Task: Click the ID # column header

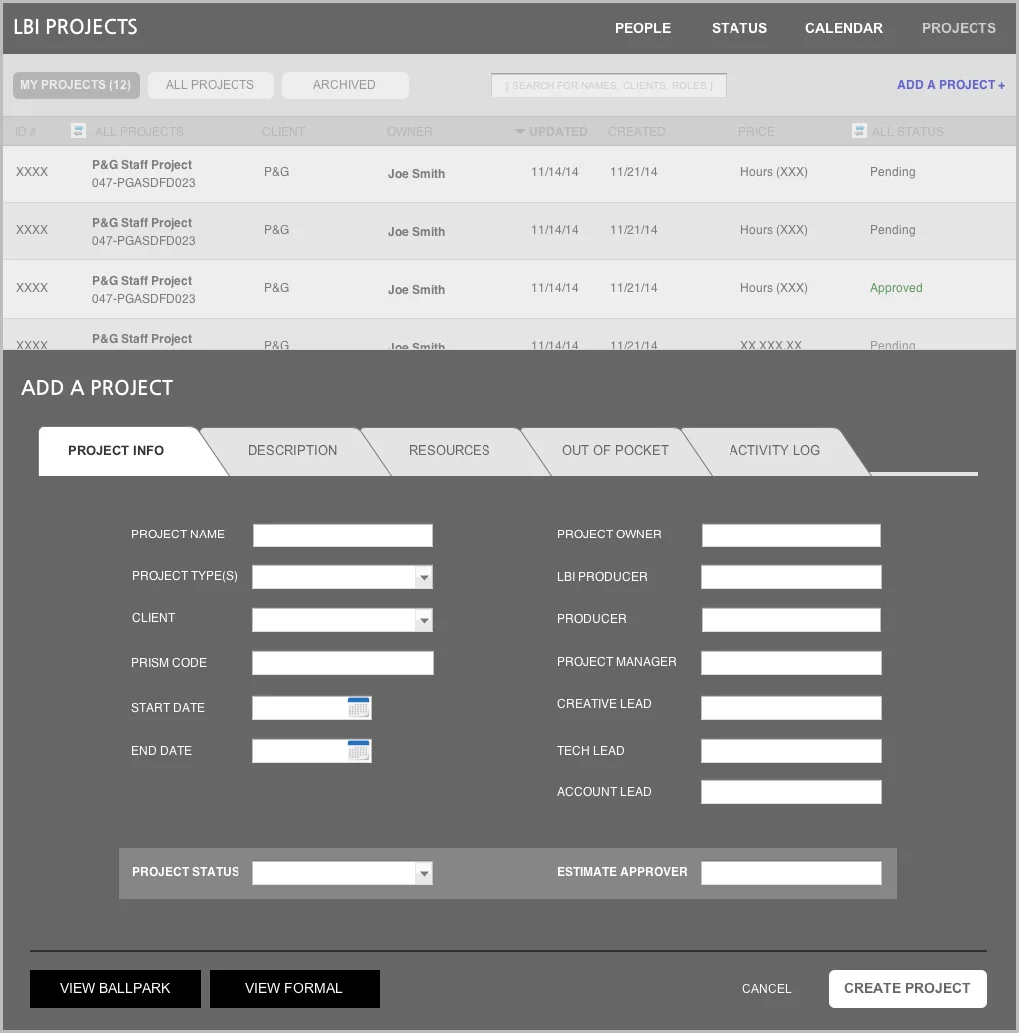Action: click(26, 132)
